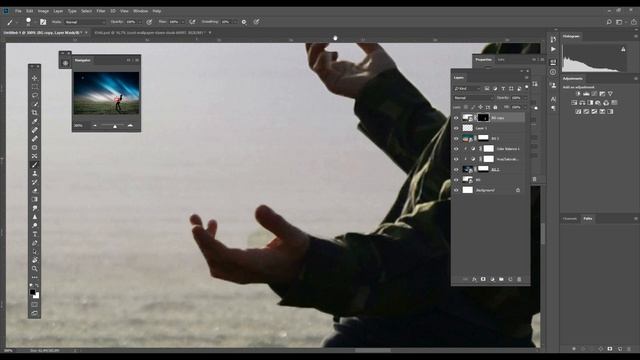Image resolution: width=640 pixels, height=360 pixels.
Task: Open brush Mode dropdown
Action: tap(84, 22)
